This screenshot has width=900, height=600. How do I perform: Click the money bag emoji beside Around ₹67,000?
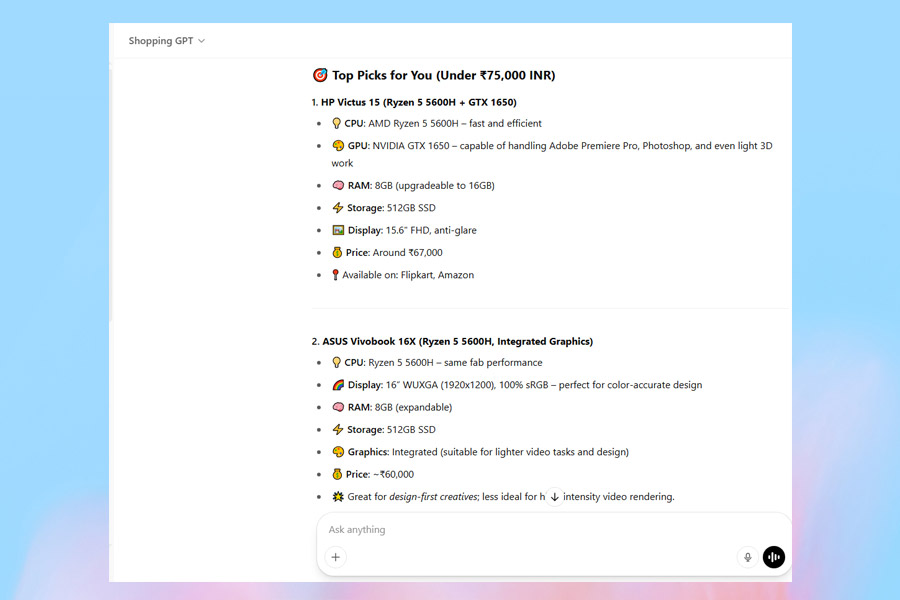coord(338,253)
